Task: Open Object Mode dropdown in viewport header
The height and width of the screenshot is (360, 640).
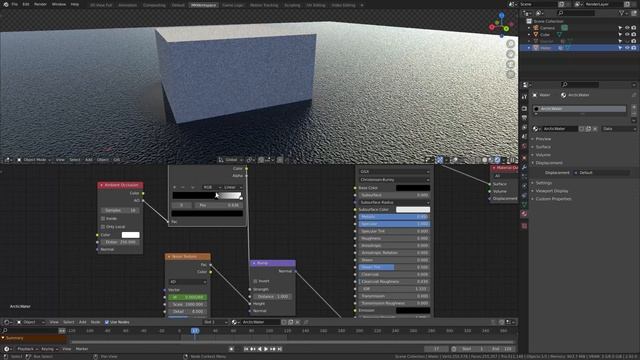Action: tap(33, 160)
